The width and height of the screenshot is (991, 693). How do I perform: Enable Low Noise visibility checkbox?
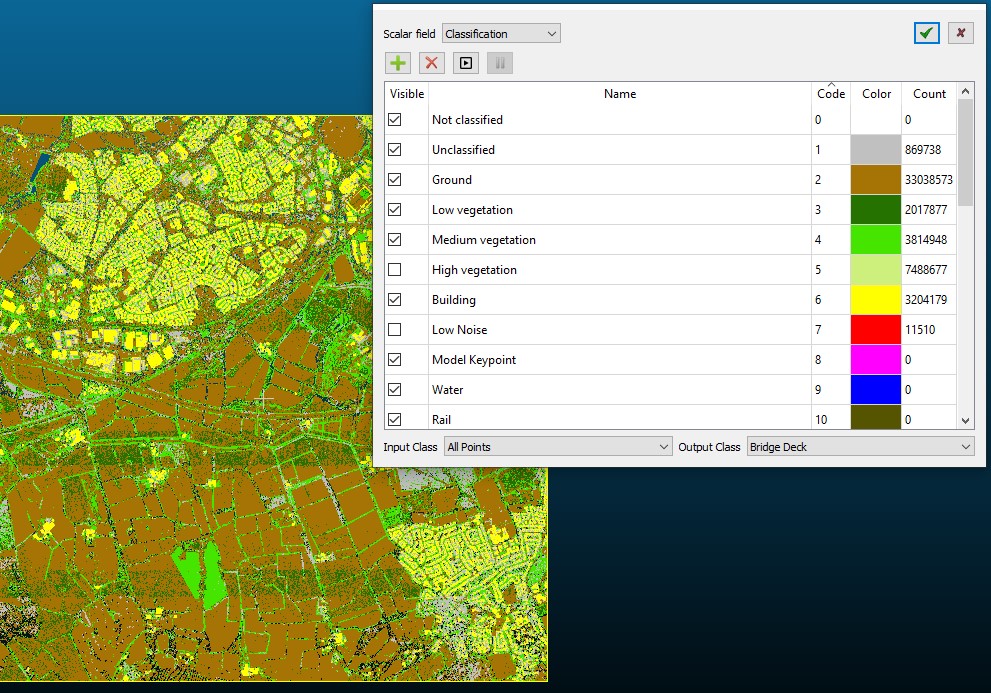point(395,330)
